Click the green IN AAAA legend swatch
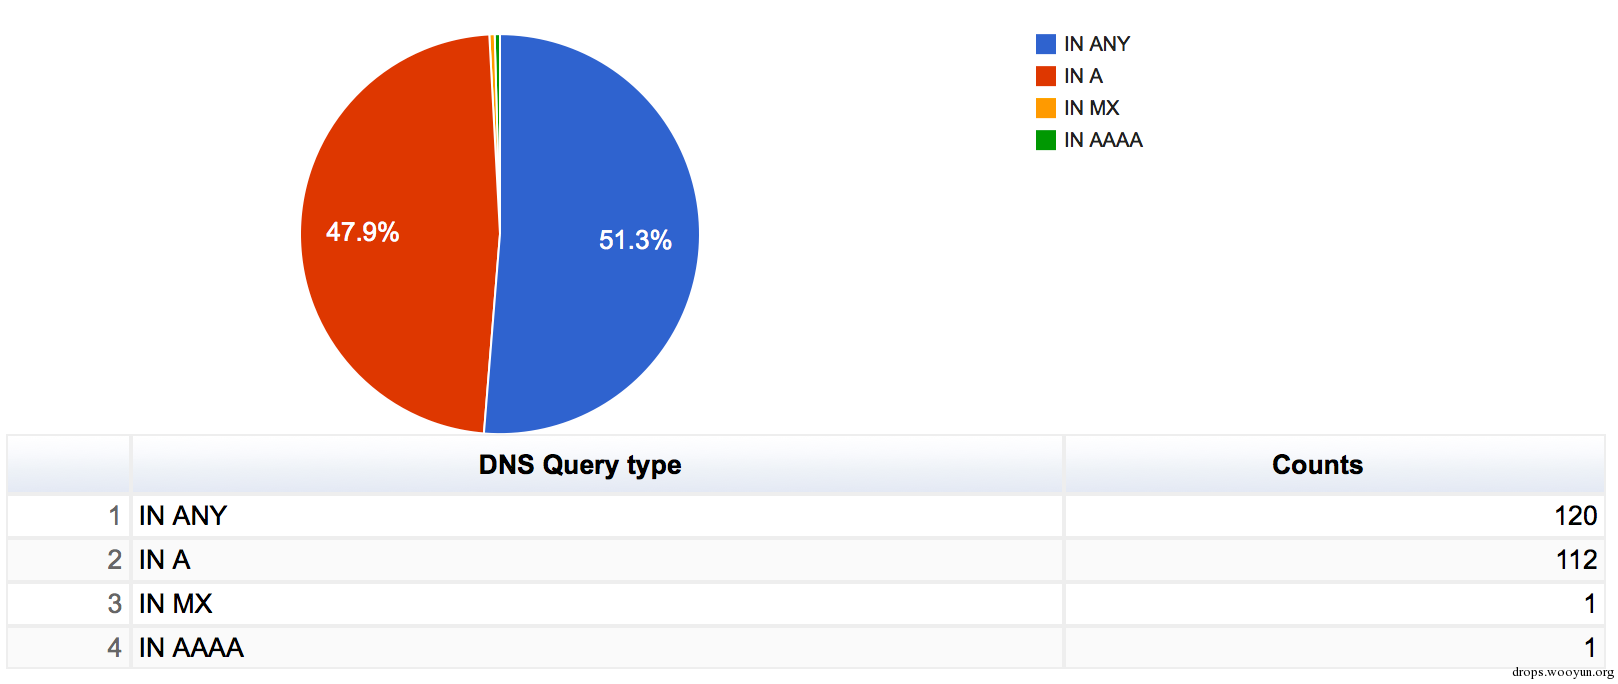1618x684 pixels. (1045, 140)
